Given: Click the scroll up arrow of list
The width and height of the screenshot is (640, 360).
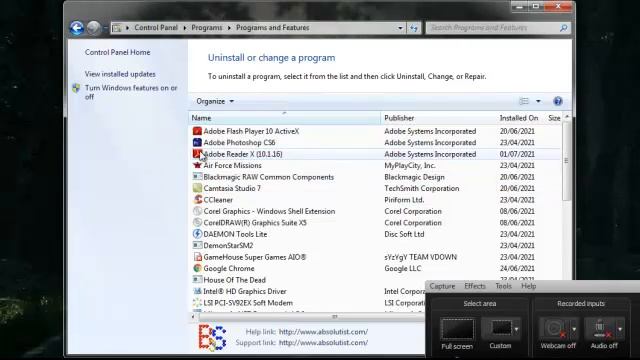Looking at the screenshot, I should click(567, 117).
